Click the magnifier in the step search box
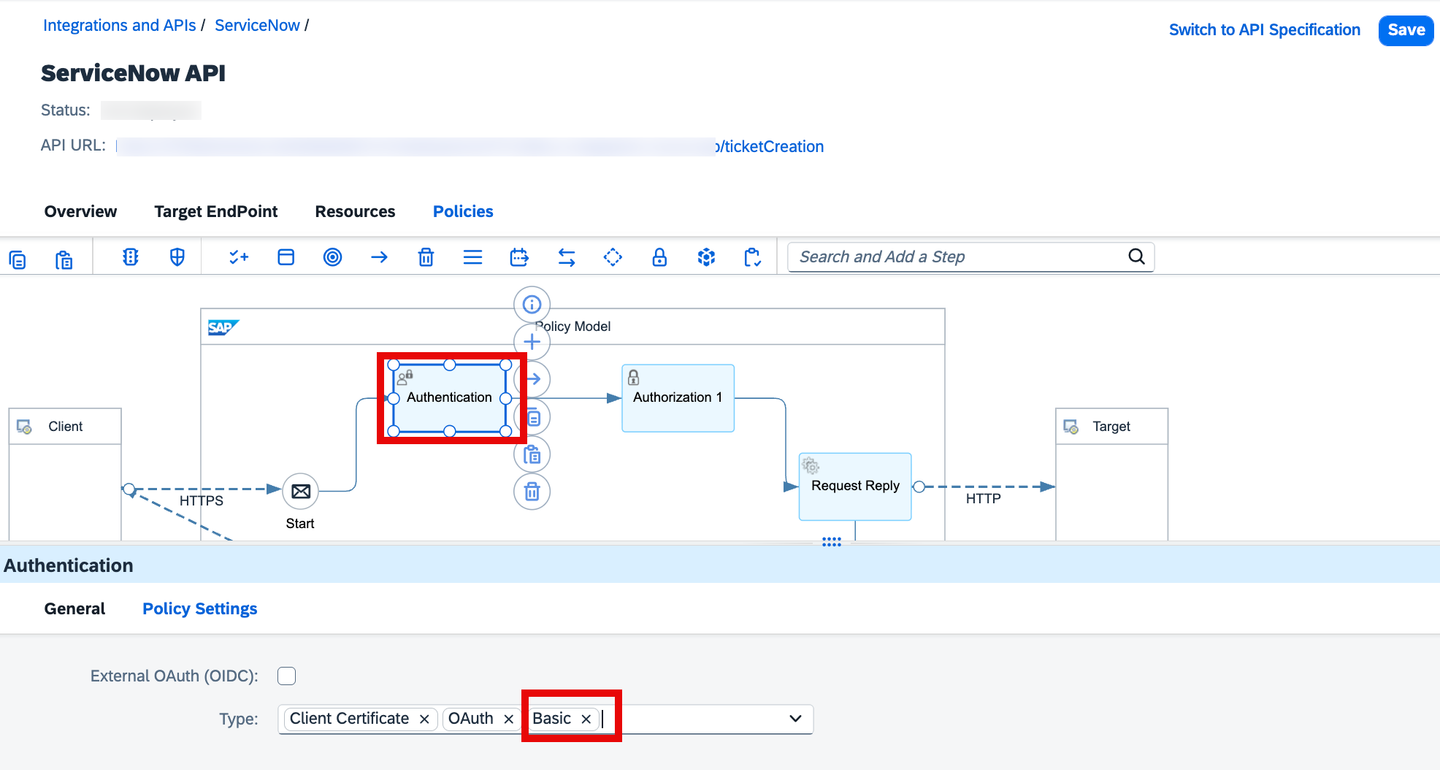The height and width of the screenshot is (770, 1440). (x=1136, y=256)
